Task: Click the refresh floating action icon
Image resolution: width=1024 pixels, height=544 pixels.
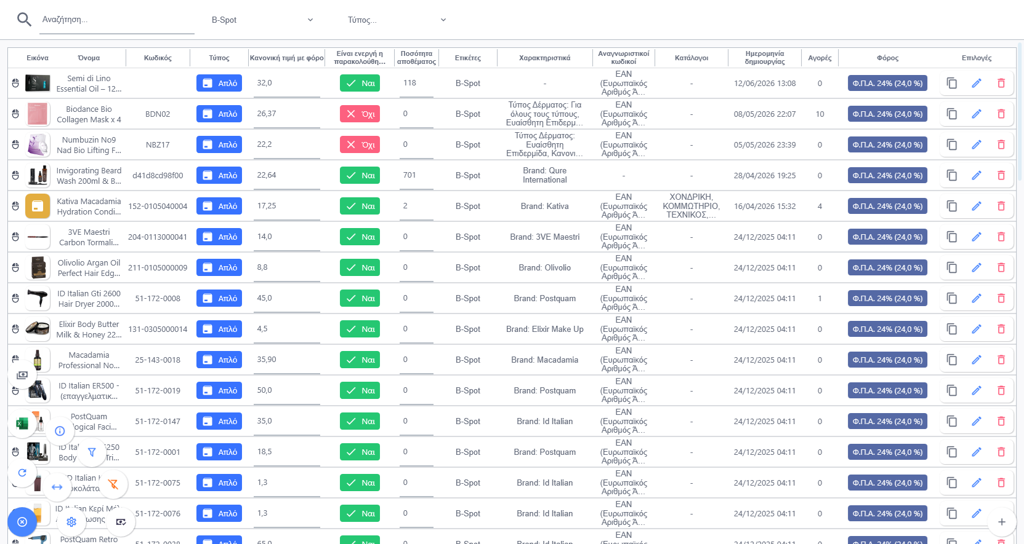Action: pyautogui.click(x=22, y=473)
